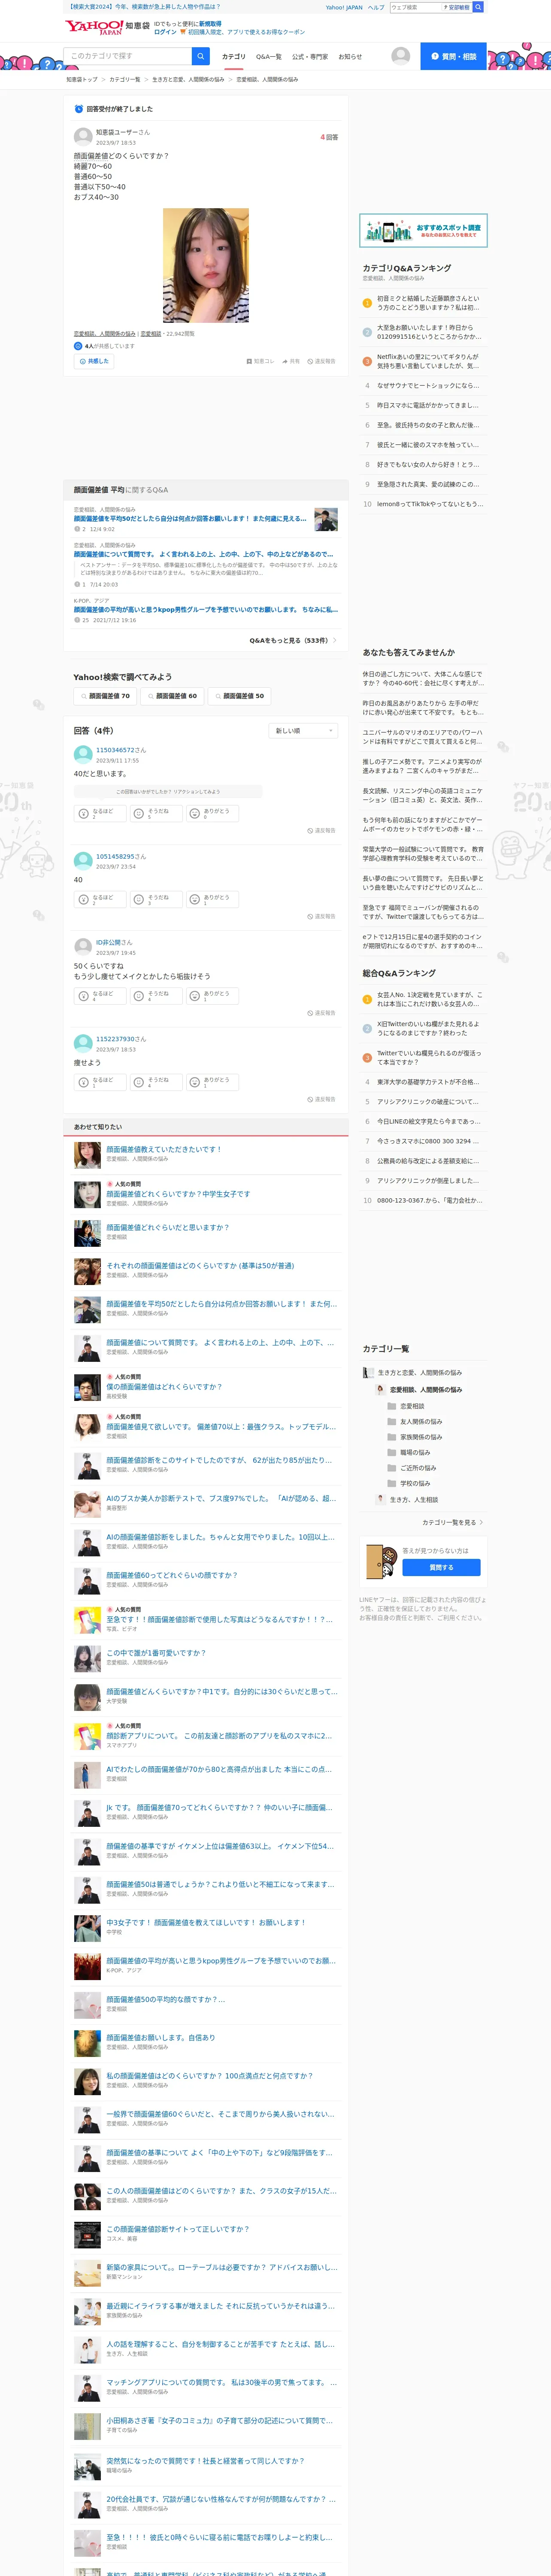
Task: Click カテゴリ一覧 breadcrumb
Action: tap(125, 79)
